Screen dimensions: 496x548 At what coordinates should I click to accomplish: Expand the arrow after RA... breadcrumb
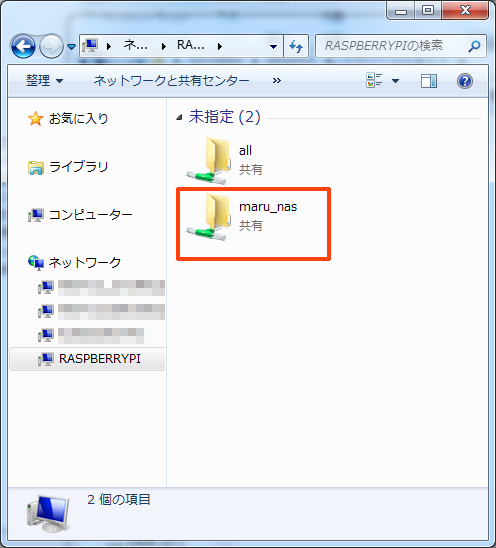220,46
